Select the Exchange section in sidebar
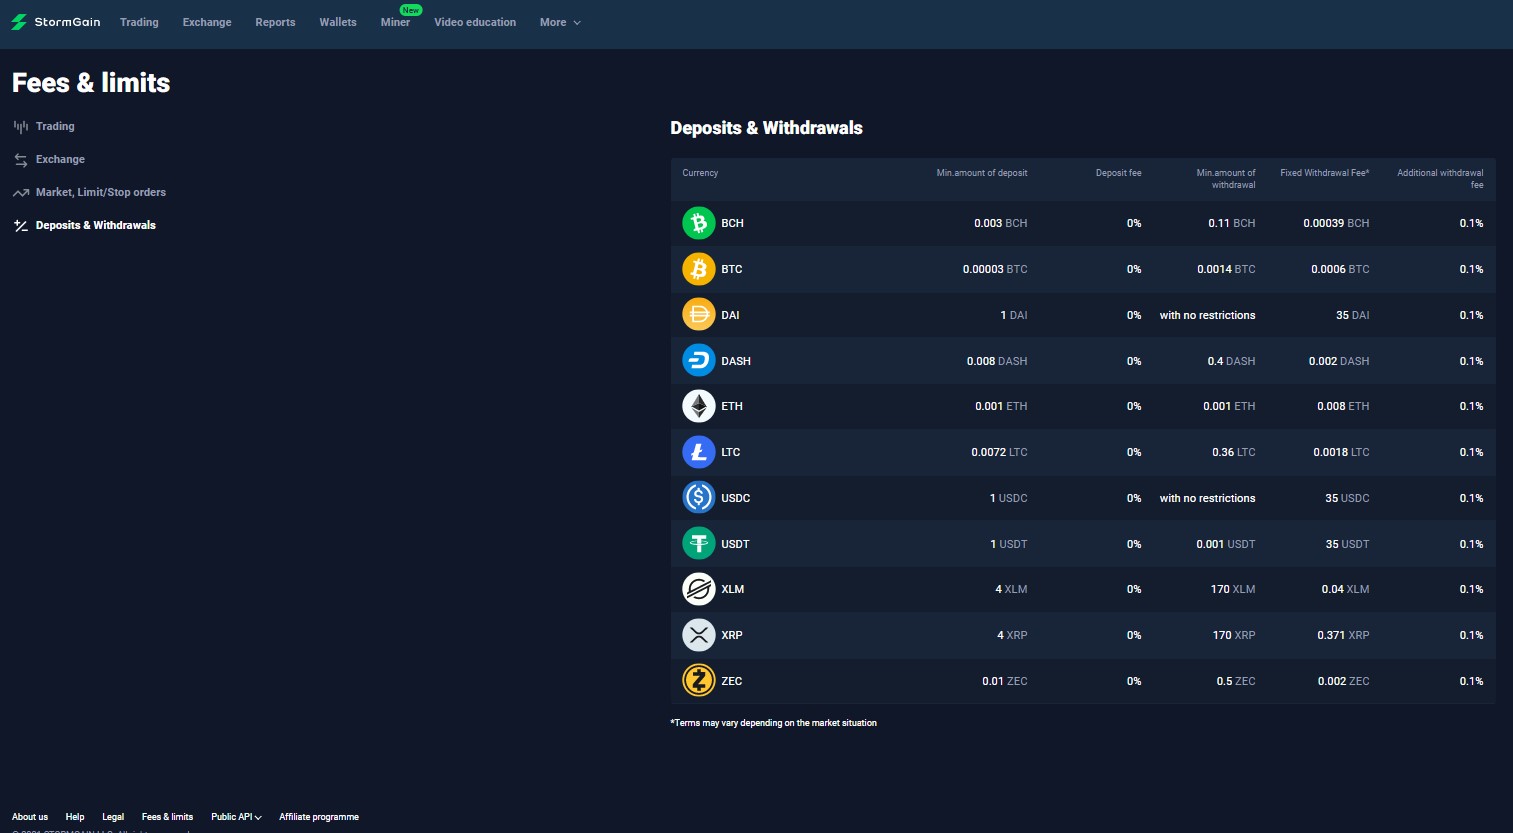1513x833 pixels. click(x=60, y=159)
